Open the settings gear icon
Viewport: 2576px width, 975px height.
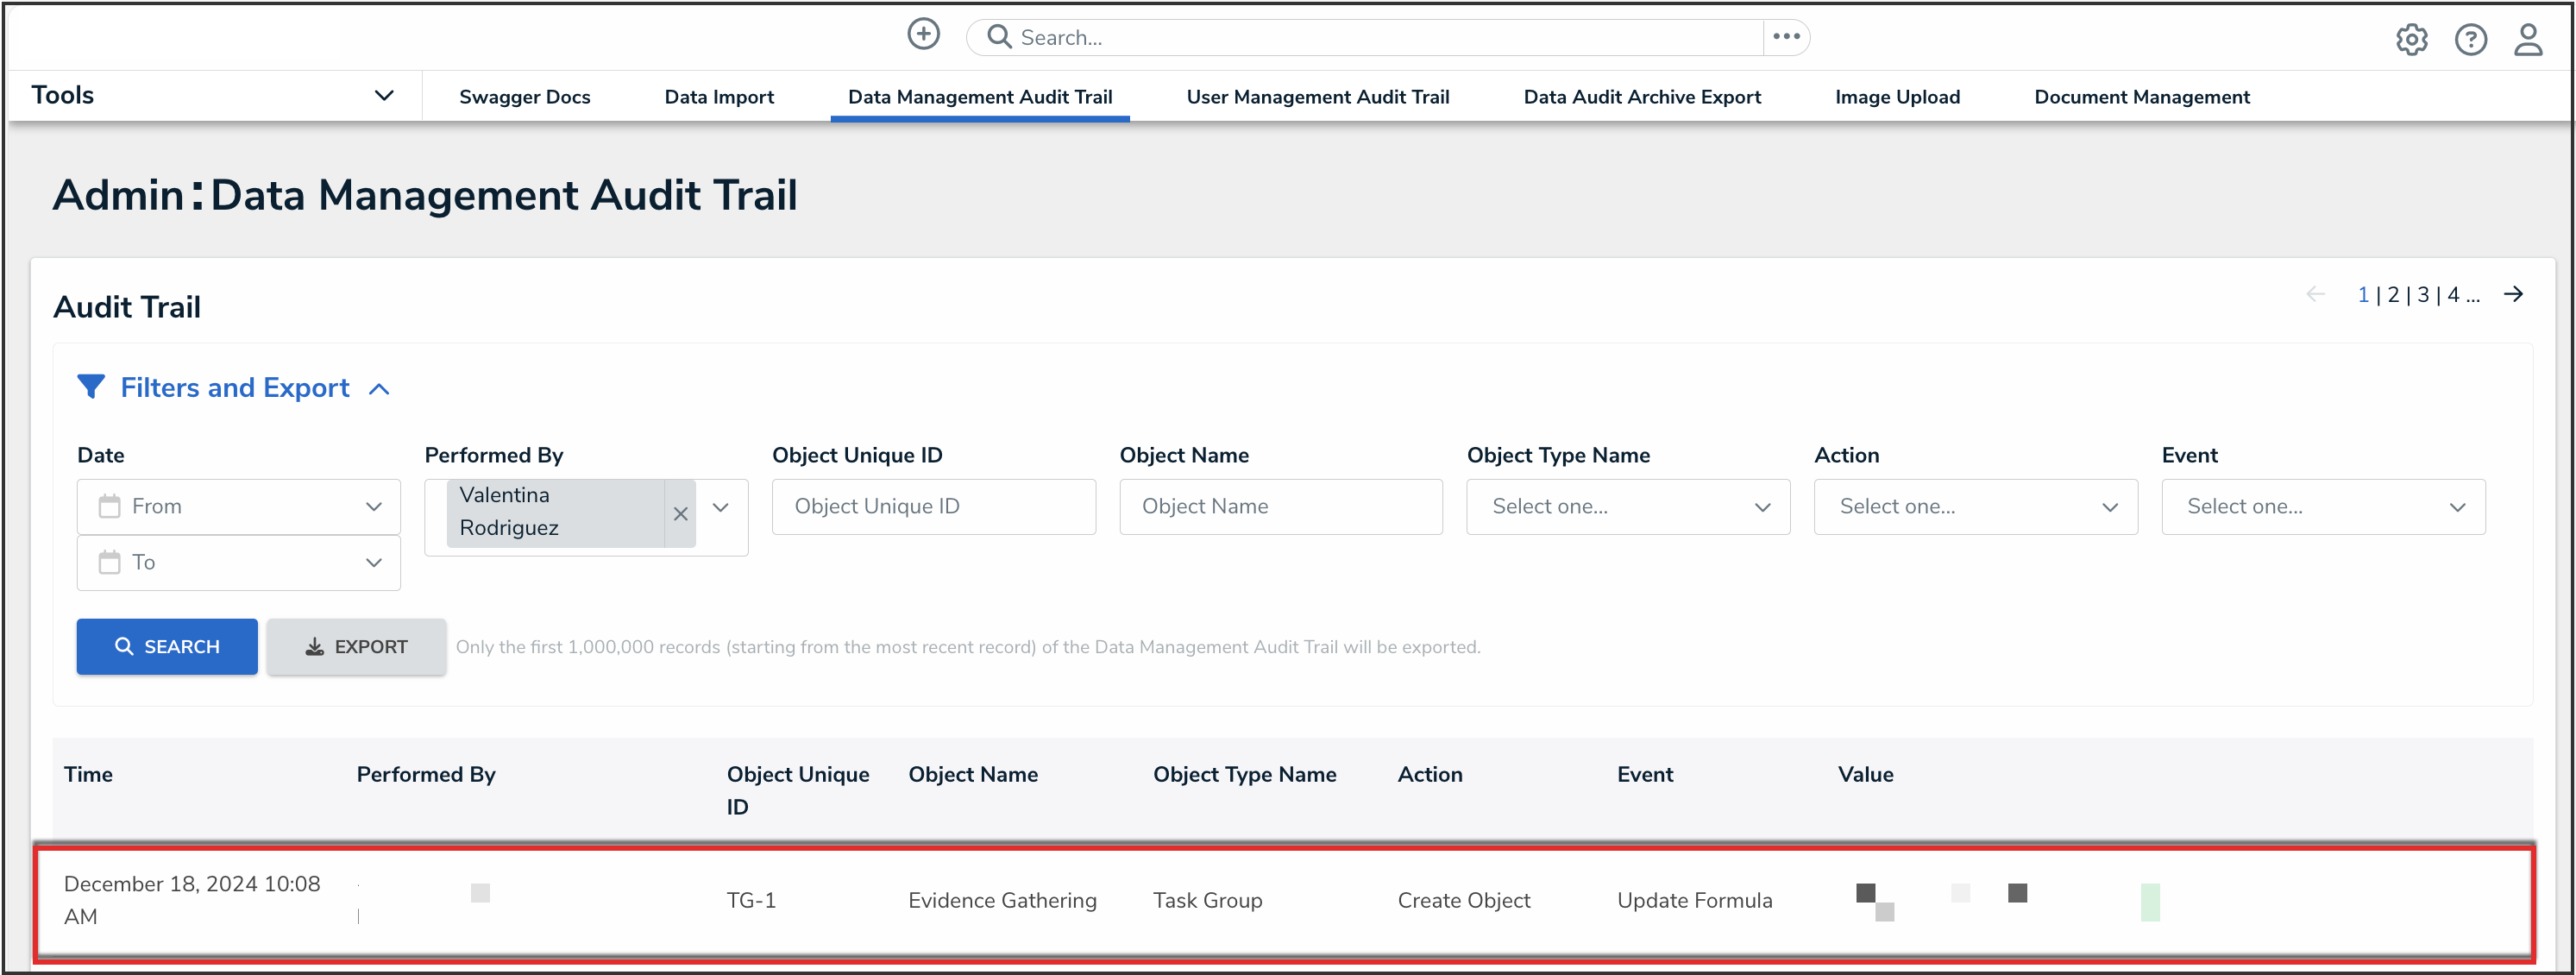coord(2411,39)
